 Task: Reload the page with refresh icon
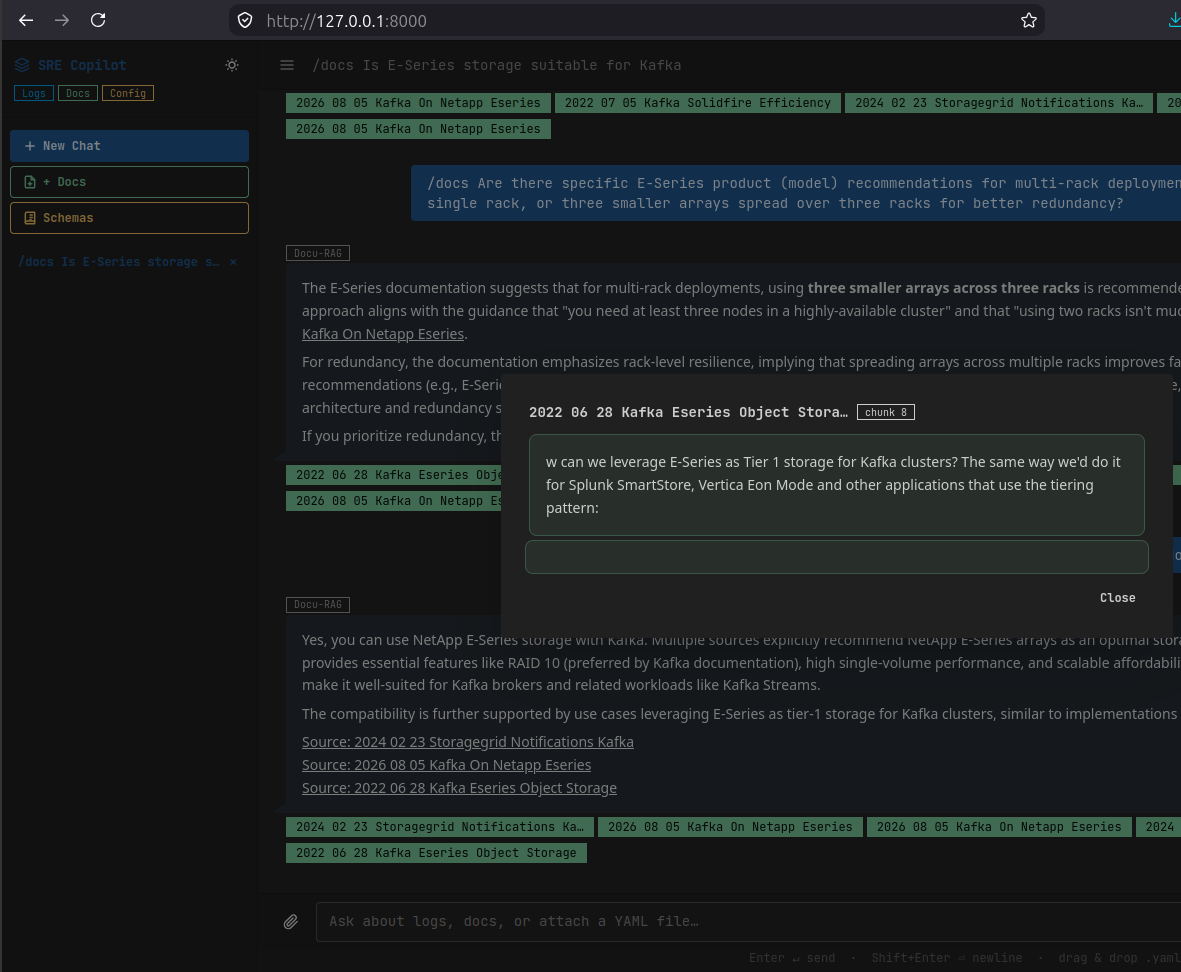tap(98, 20)
